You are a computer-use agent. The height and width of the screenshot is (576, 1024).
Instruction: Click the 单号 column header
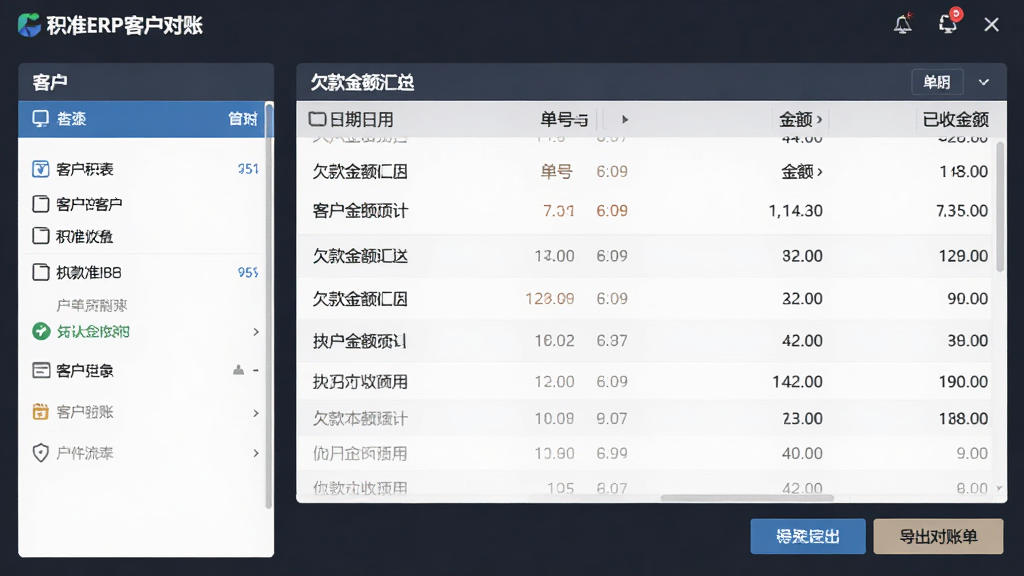tap(564, 120)
